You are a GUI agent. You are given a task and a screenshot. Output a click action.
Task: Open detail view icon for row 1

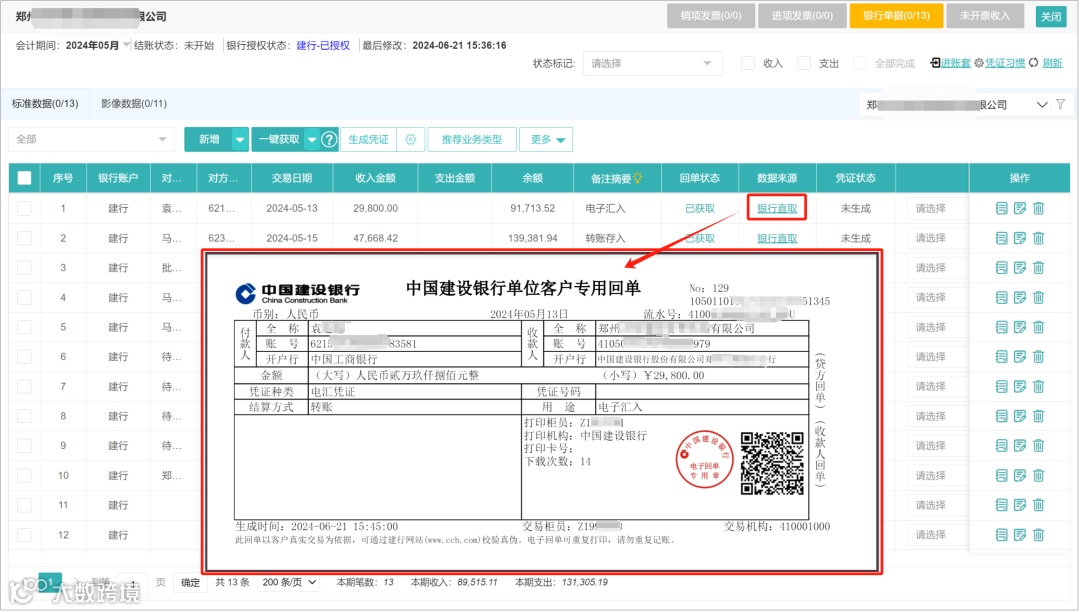coord(1001,208)
